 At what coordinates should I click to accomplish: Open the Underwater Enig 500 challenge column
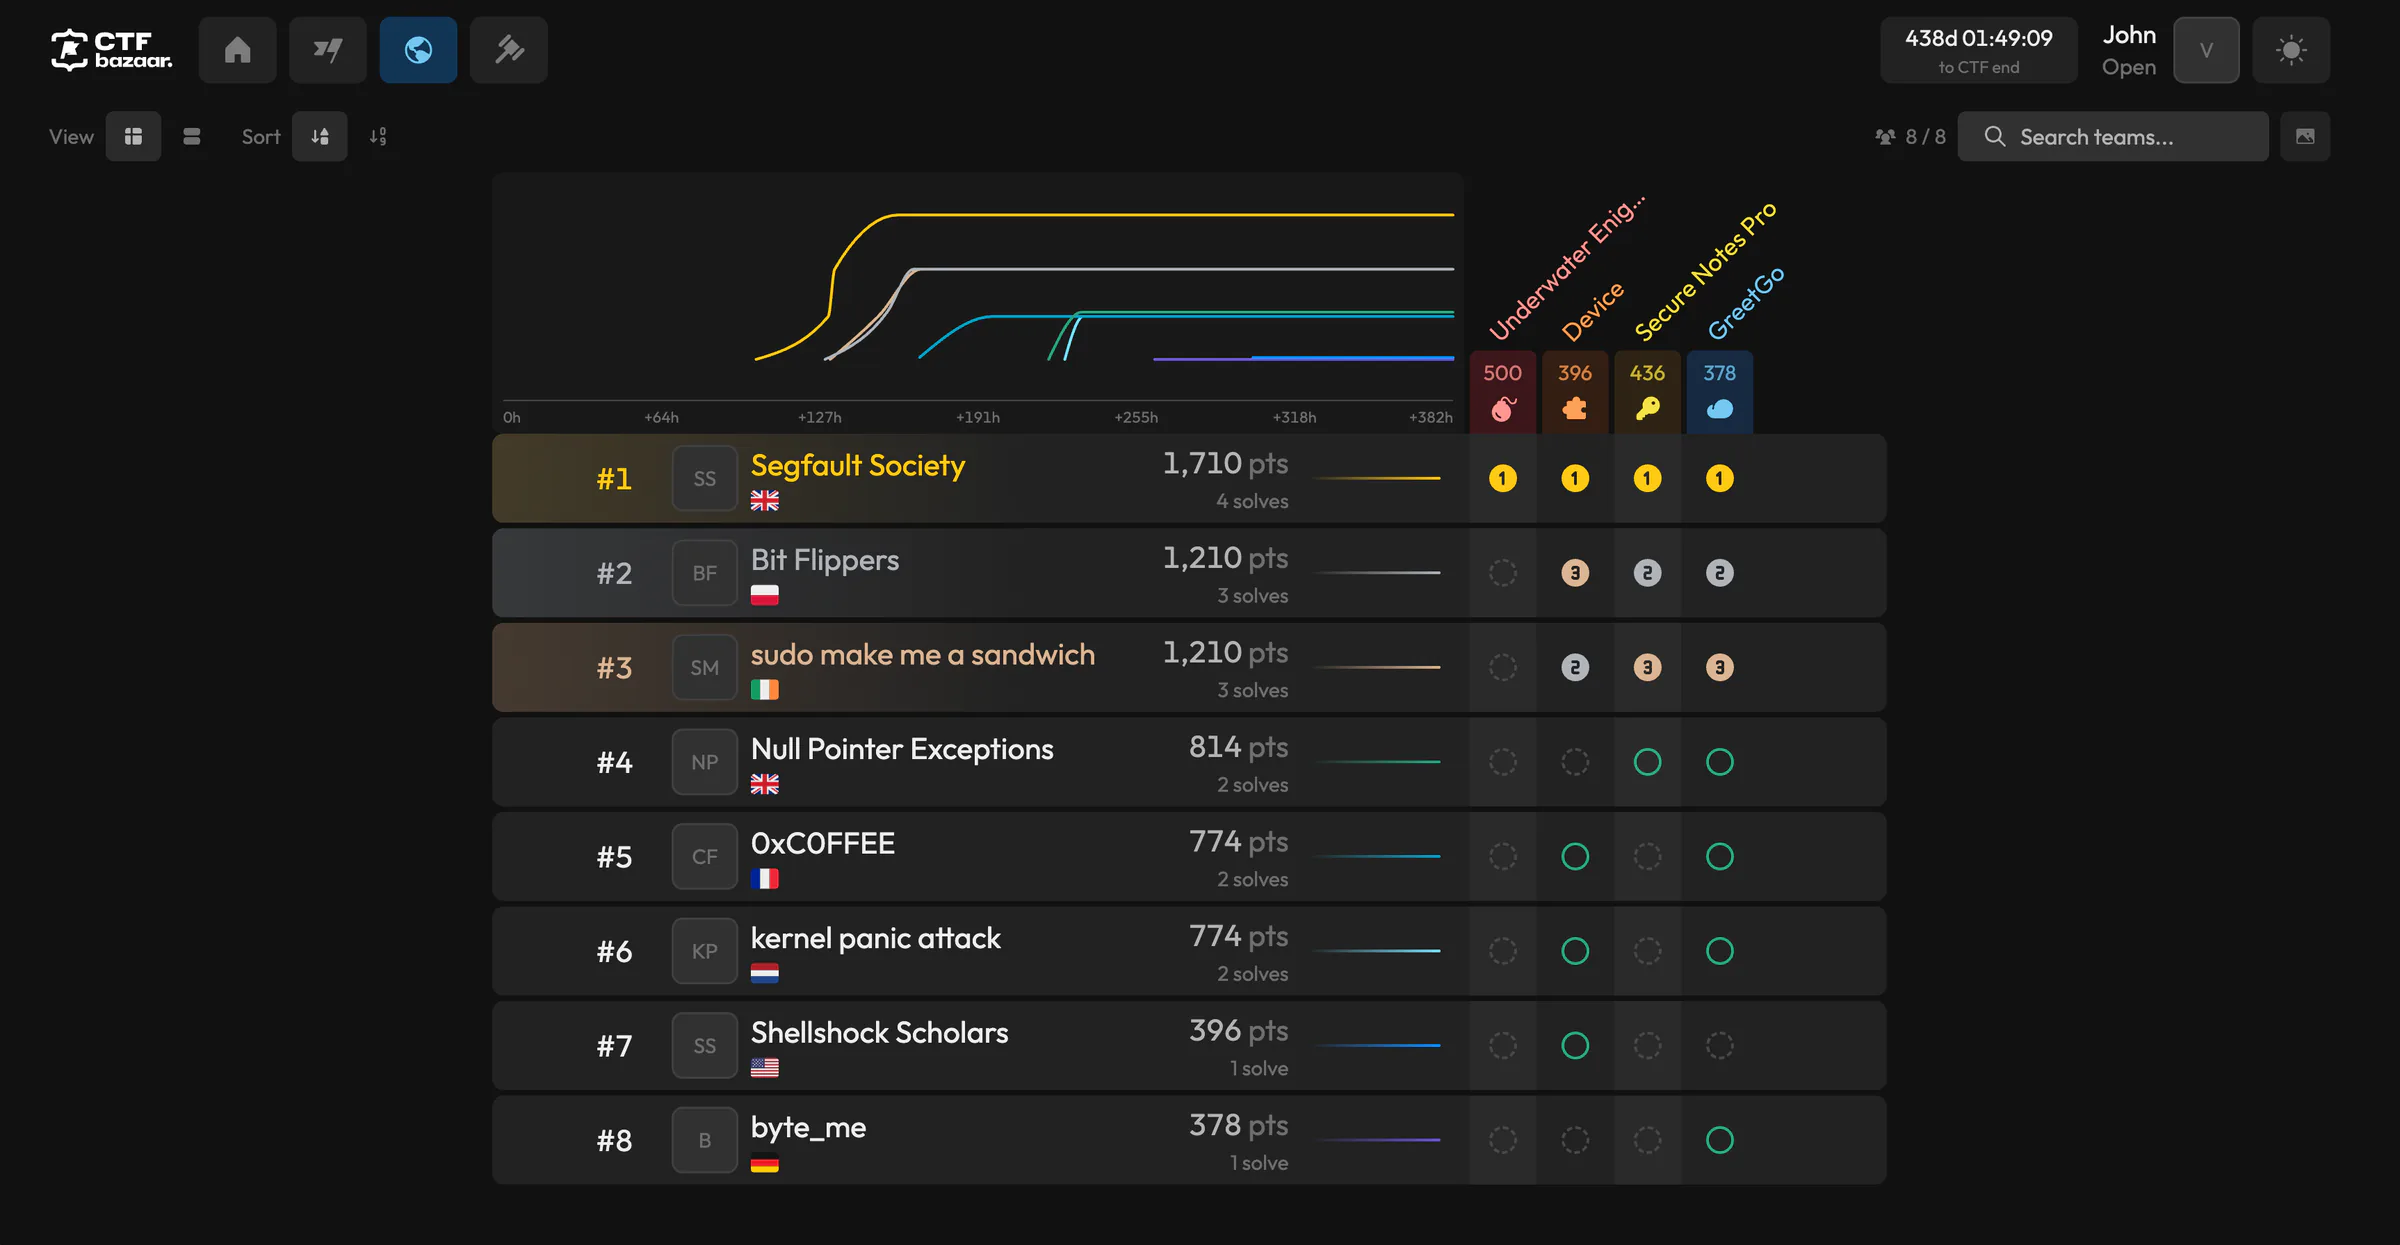(1502, 391)
